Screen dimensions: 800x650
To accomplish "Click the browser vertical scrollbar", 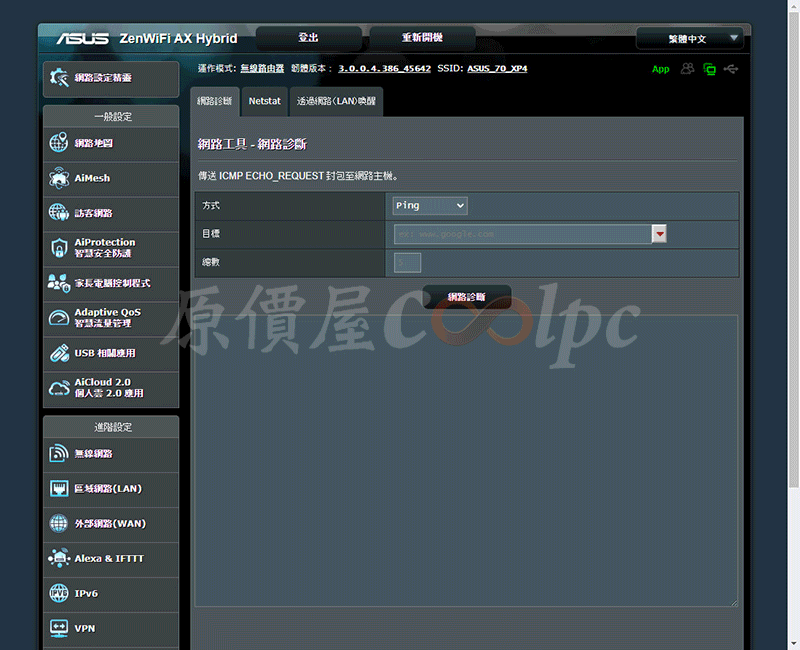I will (794, 250).
